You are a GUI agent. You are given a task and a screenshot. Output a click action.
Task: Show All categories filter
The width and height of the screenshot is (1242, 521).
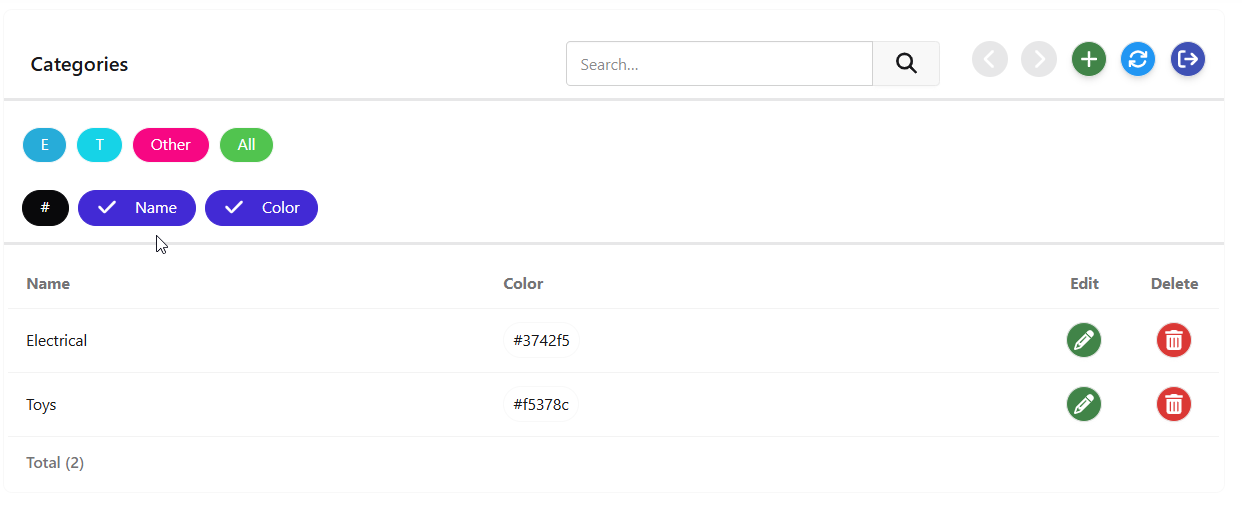(246, 145)
